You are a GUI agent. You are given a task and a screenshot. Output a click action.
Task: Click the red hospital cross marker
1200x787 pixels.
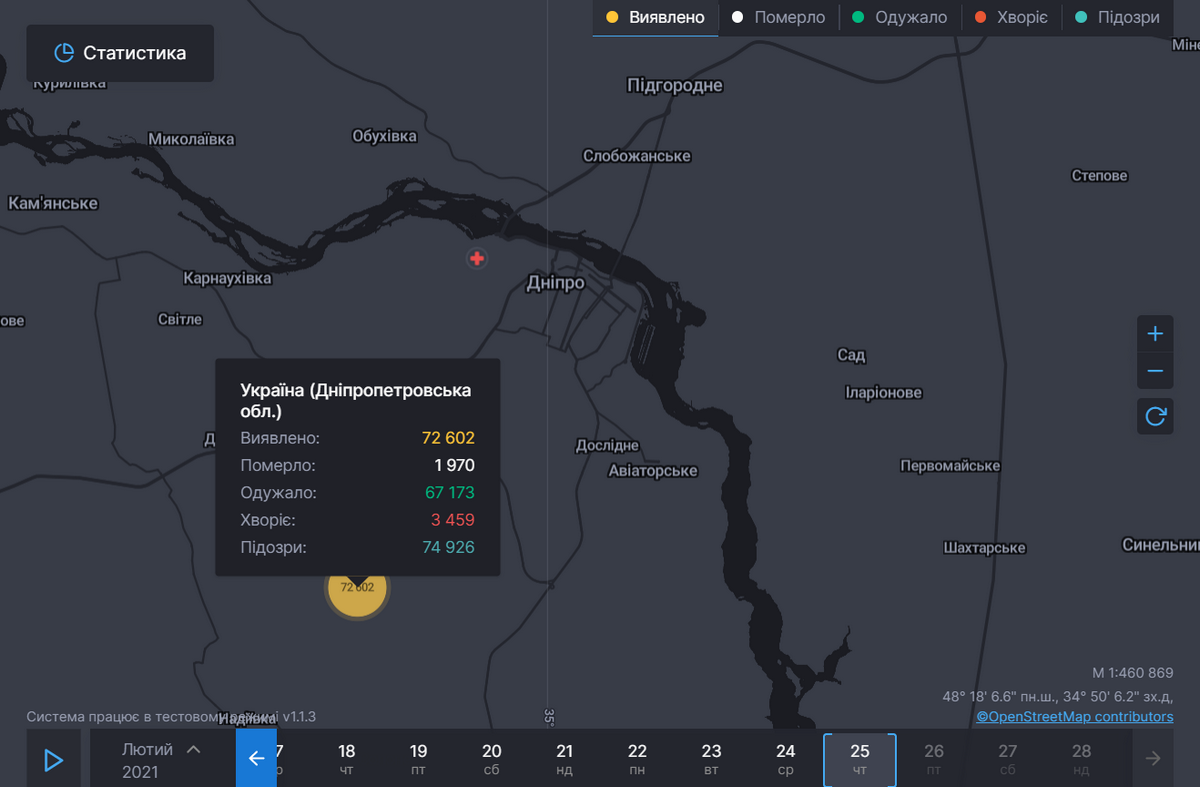477,259
